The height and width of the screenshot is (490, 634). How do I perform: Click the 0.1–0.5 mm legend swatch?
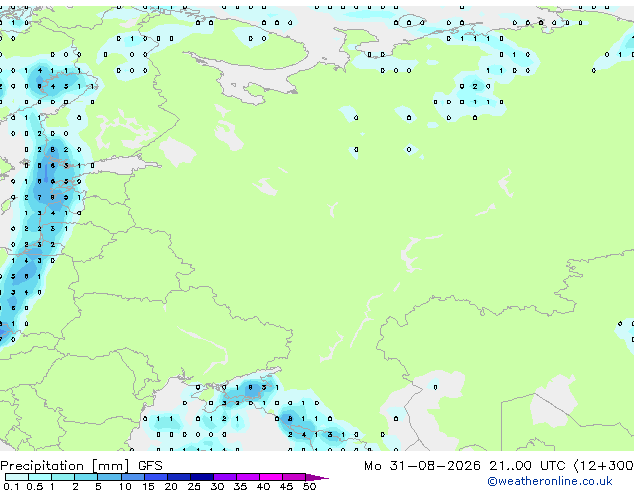[x=17, y=477]
